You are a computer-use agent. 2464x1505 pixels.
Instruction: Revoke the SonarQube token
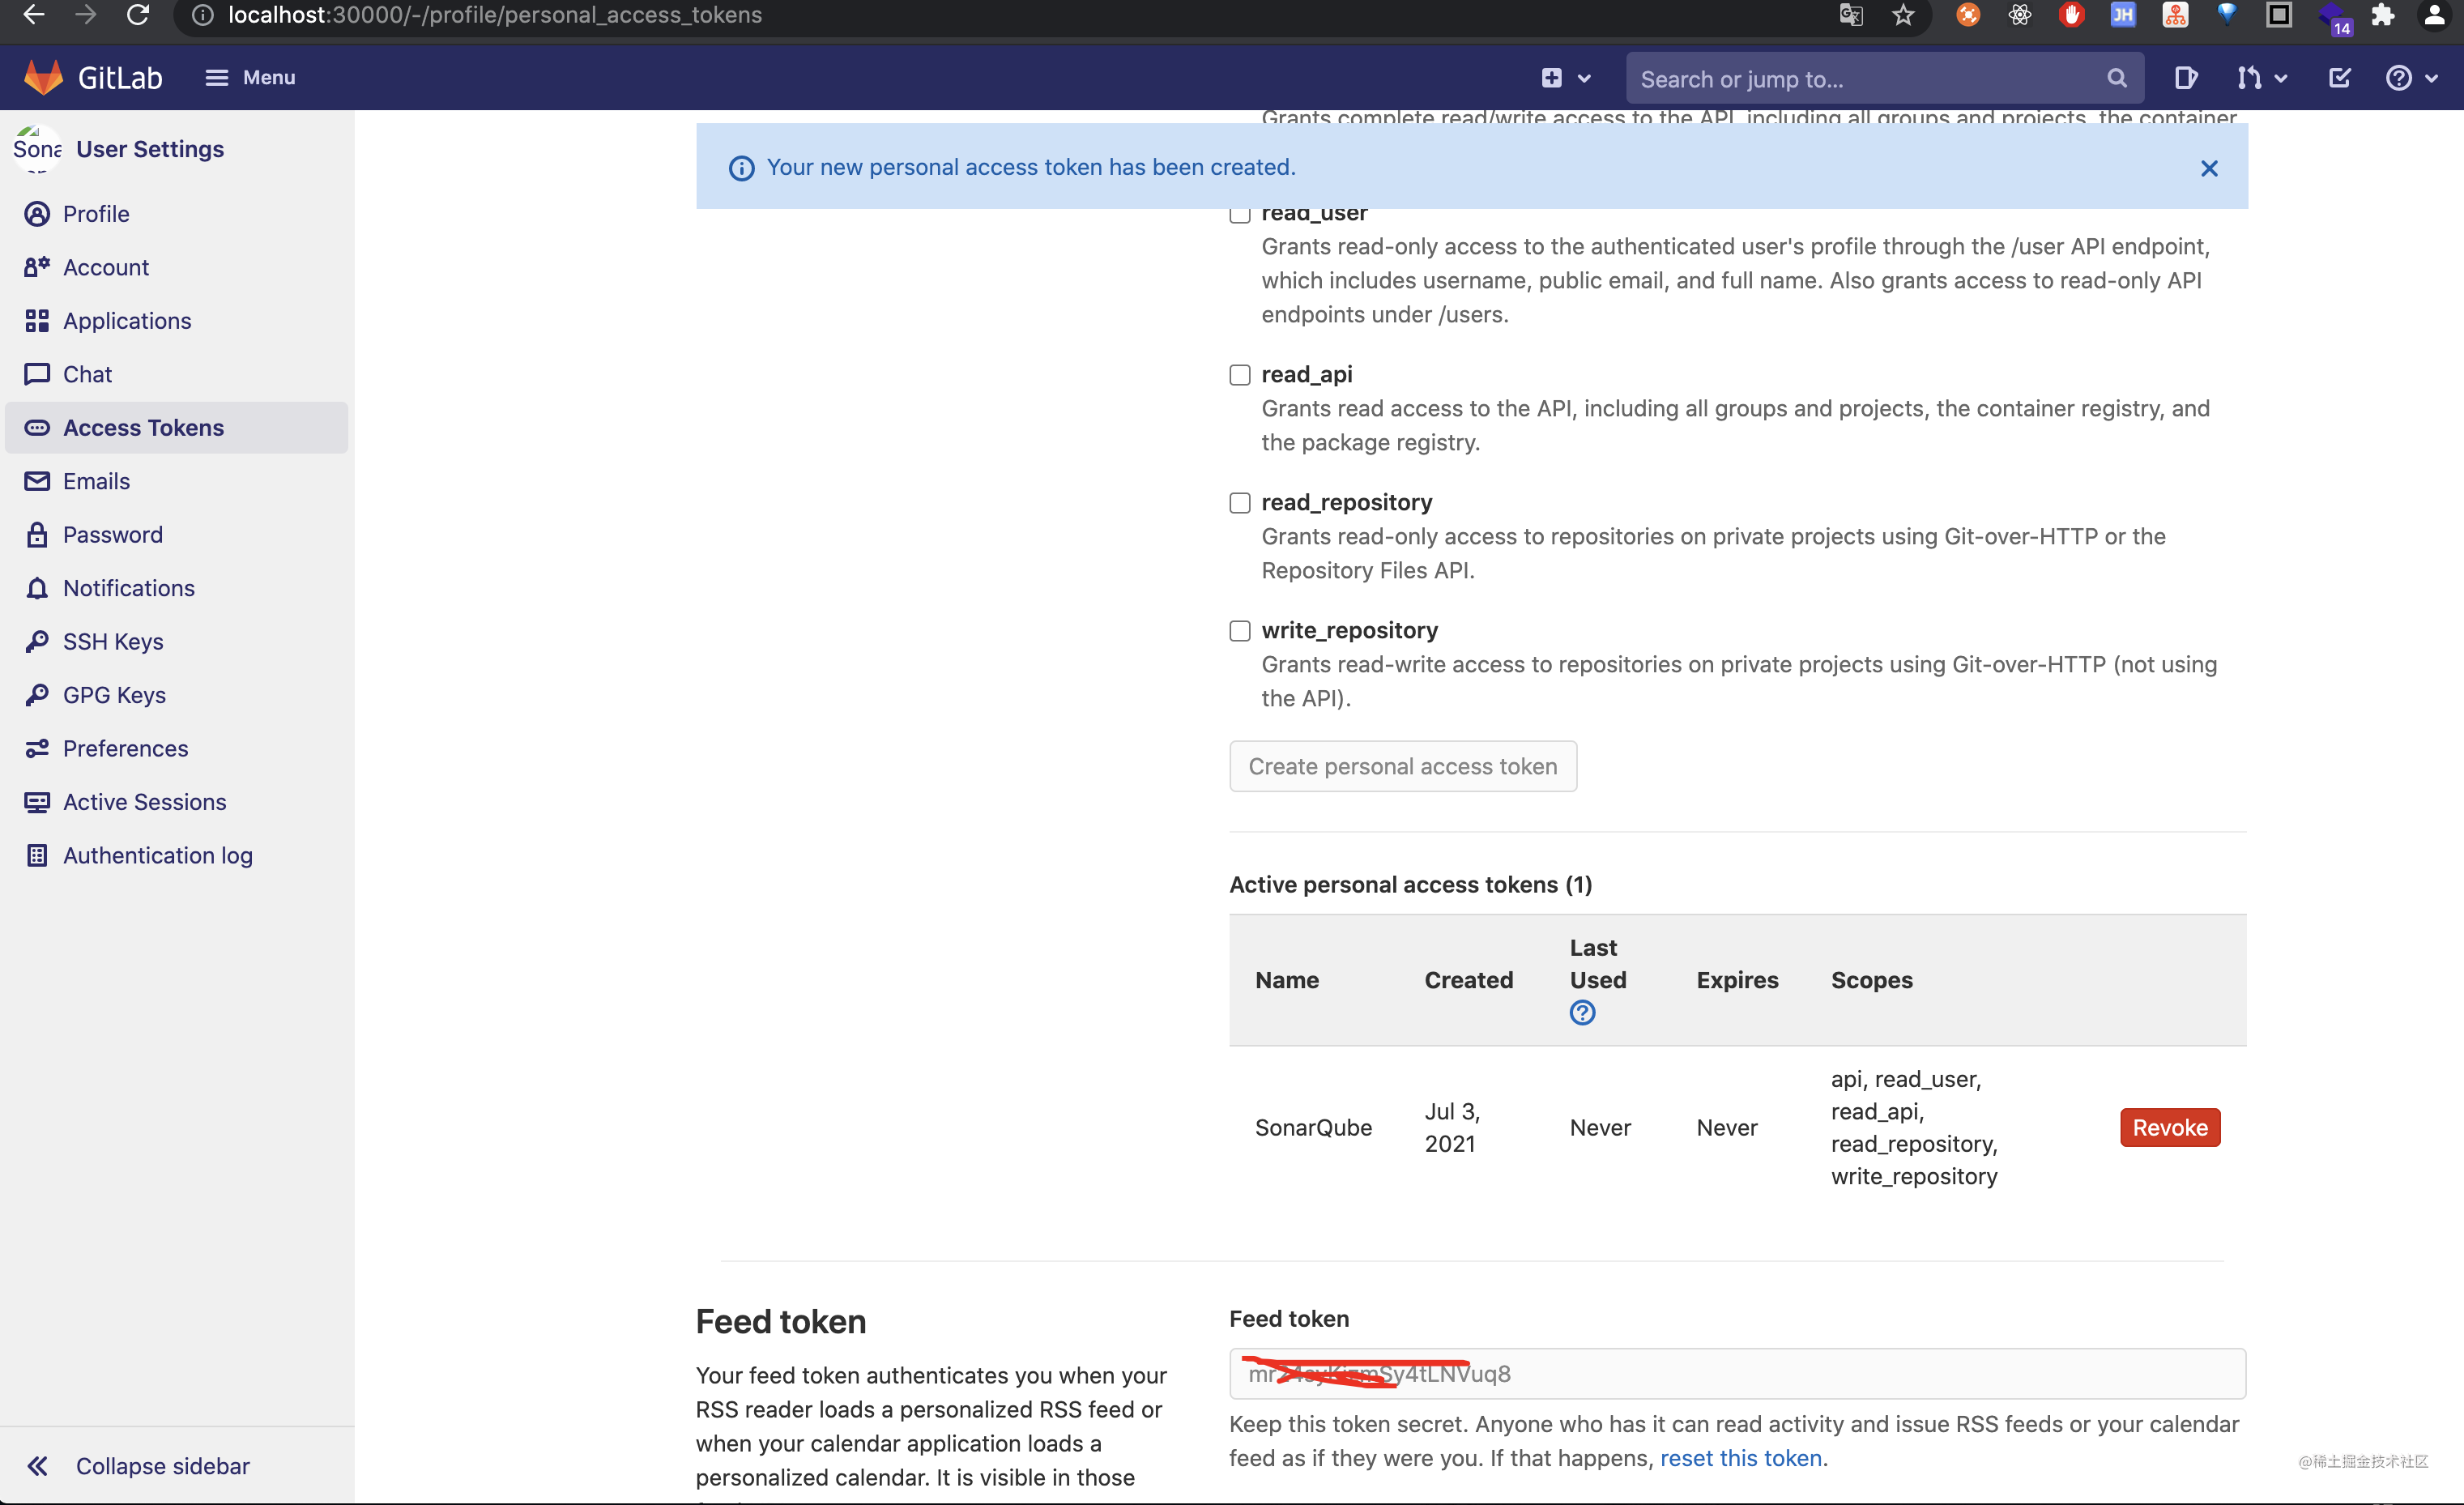[x=2169, y=1127]
